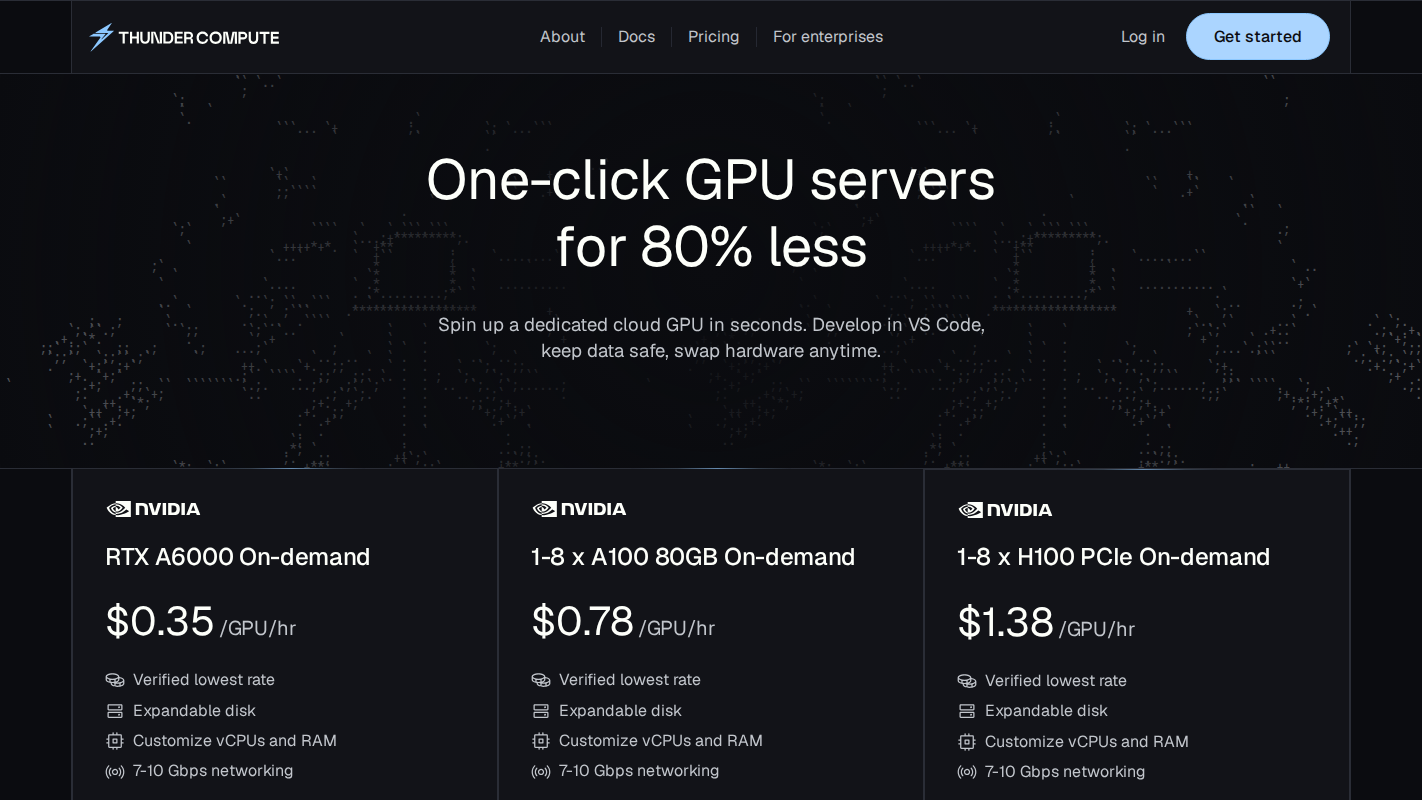Click disk icon beside RTX A6000 Expandable disk

(x=115, y=711)
